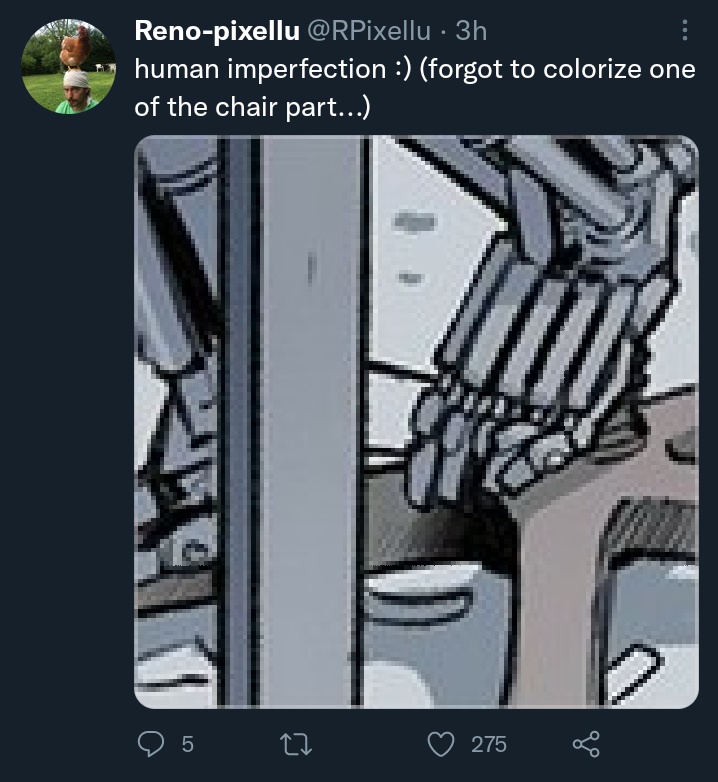718x782 pixels.
Task: Click the reply count showing 5
Action: point(187,744)
